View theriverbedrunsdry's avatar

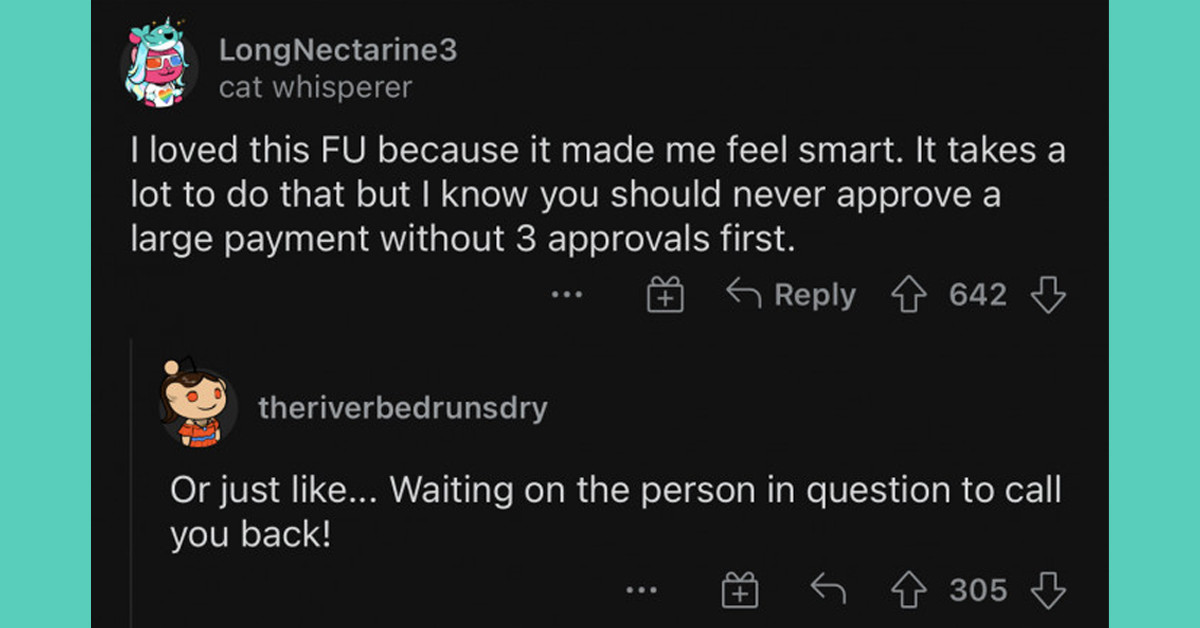197,404
